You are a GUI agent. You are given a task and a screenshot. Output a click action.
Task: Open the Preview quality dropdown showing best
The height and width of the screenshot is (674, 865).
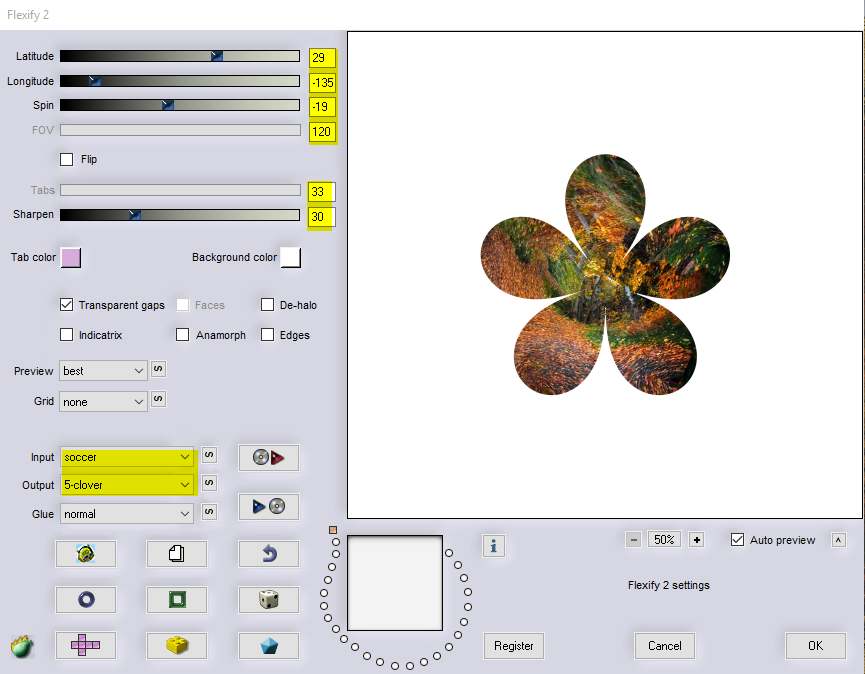(x=103, y=371)
